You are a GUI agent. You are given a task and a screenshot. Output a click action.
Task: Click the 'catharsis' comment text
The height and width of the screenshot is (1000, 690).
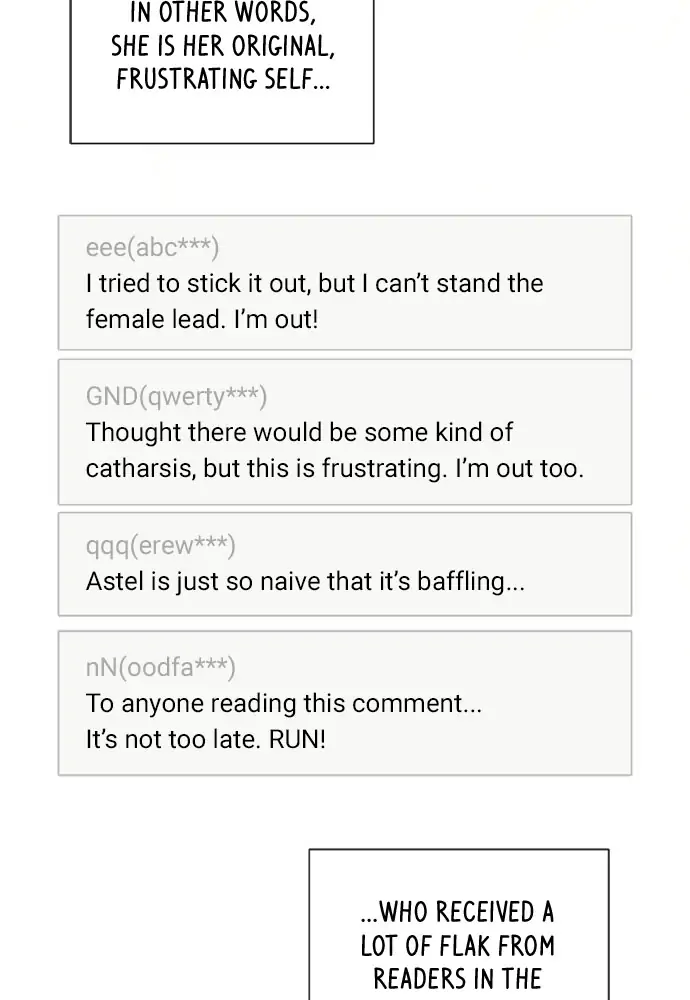[335, 468]
